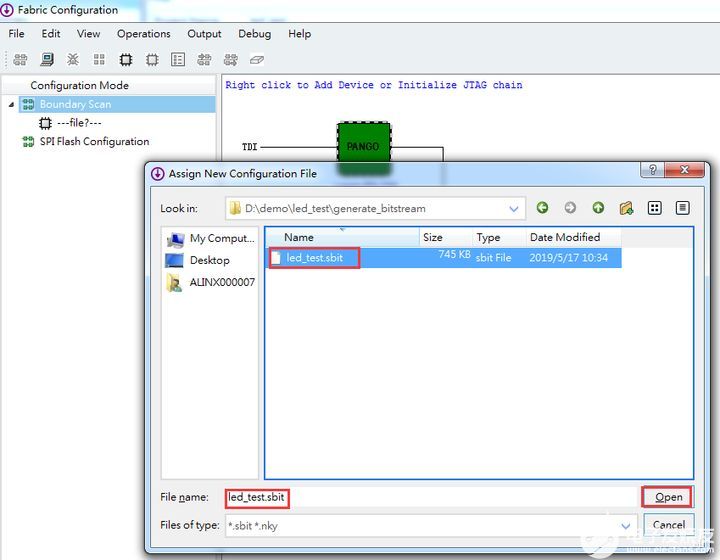Click the list document toolbar icon
Viewport: 720px width, 560px height.
click(x=178, y=60)
